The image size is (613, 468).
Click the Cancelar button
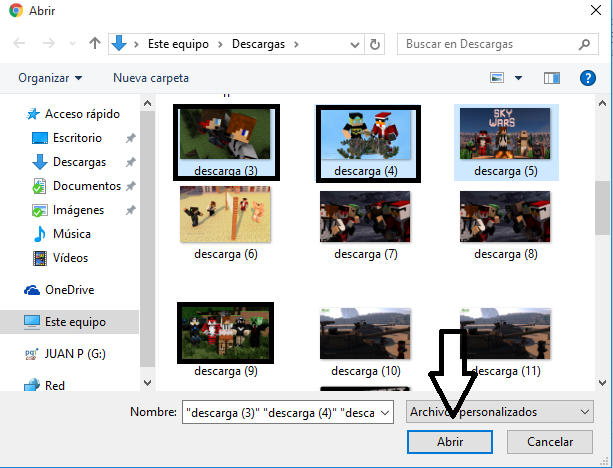pos(550,442)
